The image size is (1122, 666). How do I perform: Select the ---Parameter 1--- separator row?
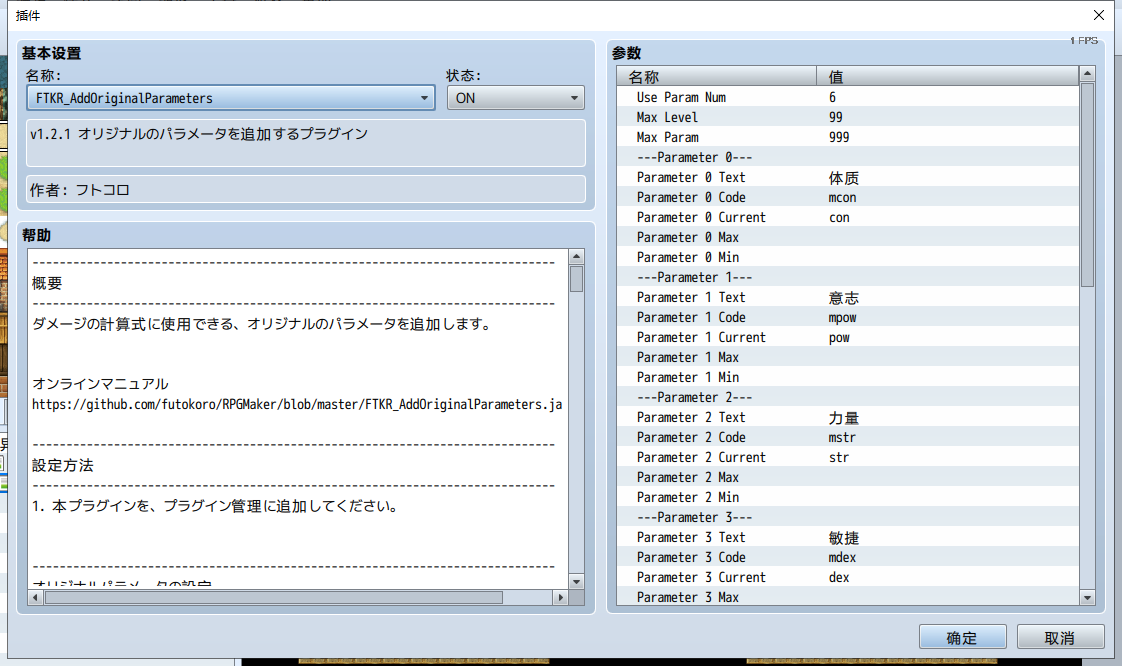848,278
